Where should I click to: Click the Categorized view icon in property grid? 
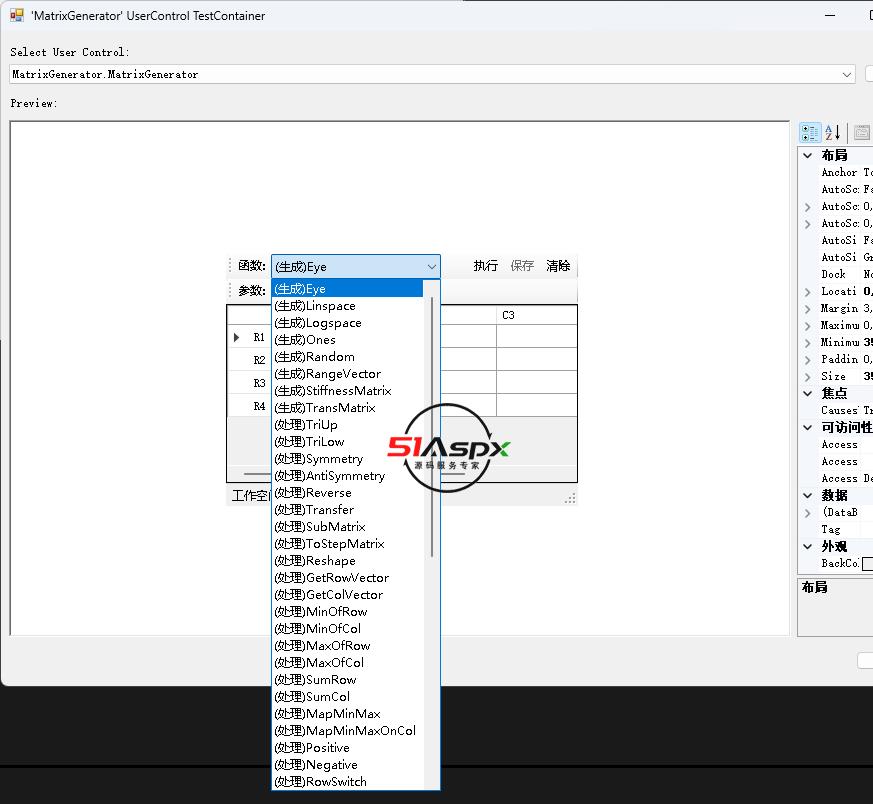coord(810,133)
